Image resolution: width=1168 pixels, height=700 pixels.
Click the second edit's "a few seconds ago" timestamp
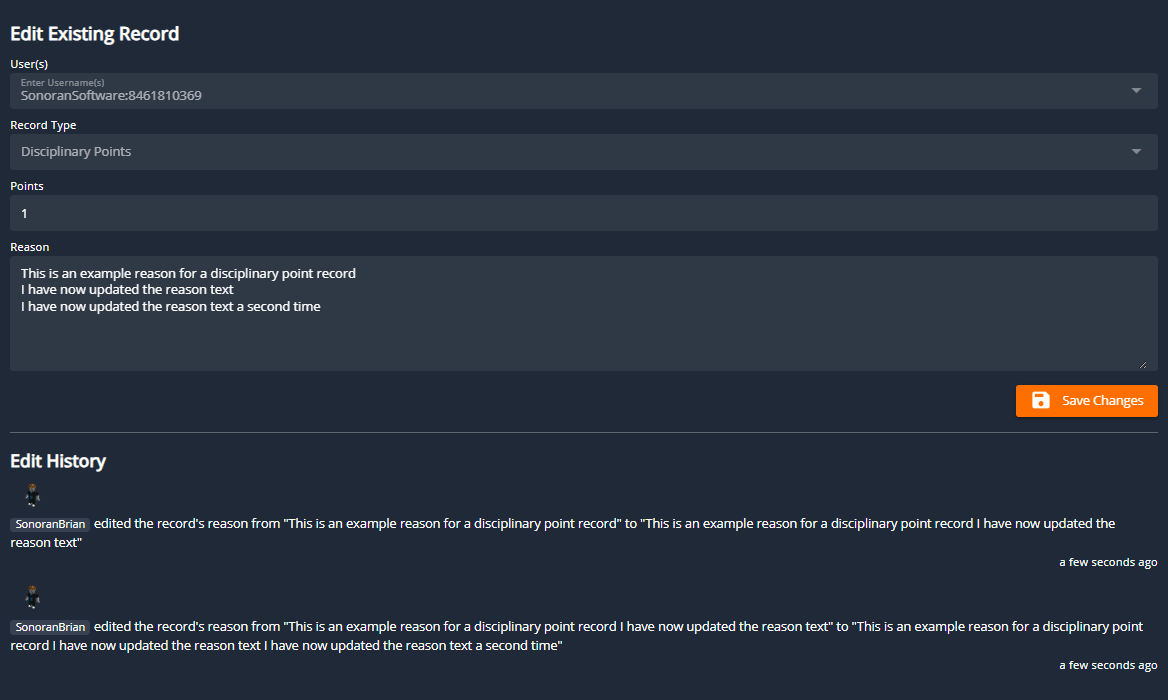point(1108,665)
